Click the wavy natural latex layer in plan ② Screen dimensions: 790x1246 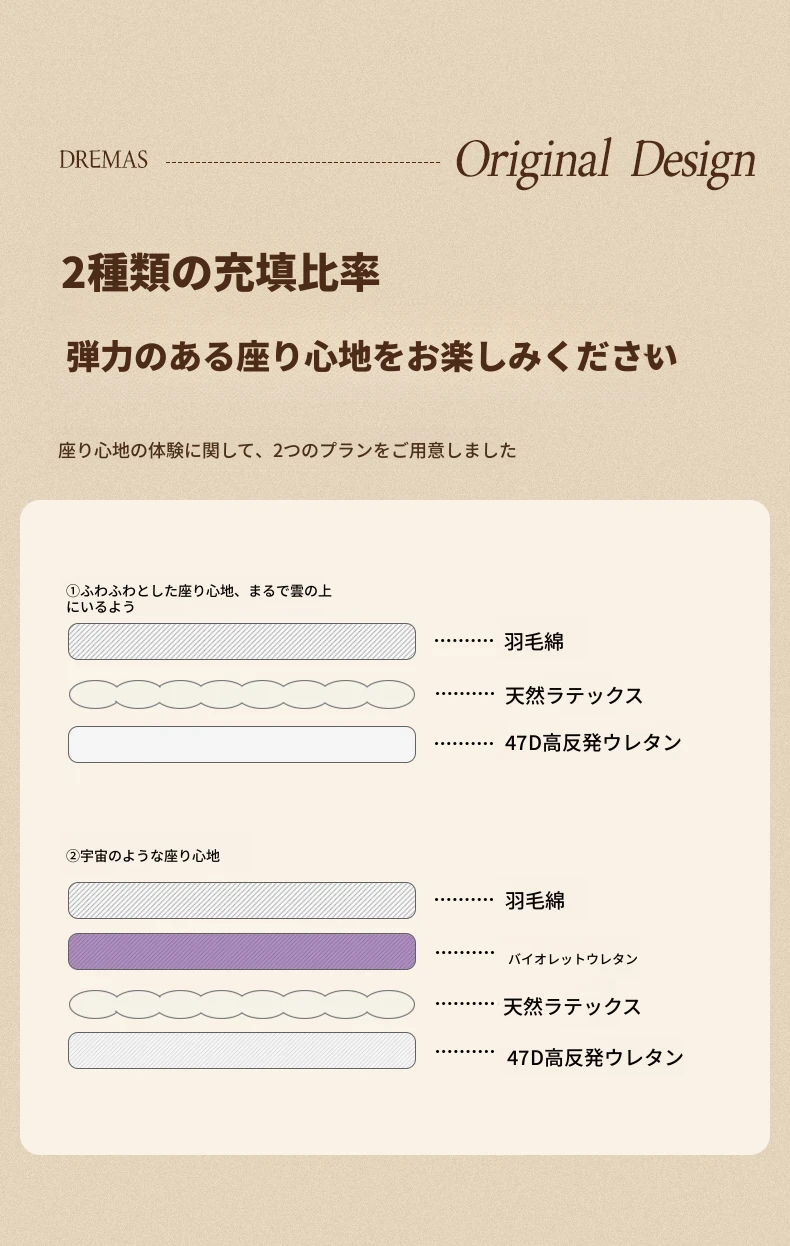242,1004
